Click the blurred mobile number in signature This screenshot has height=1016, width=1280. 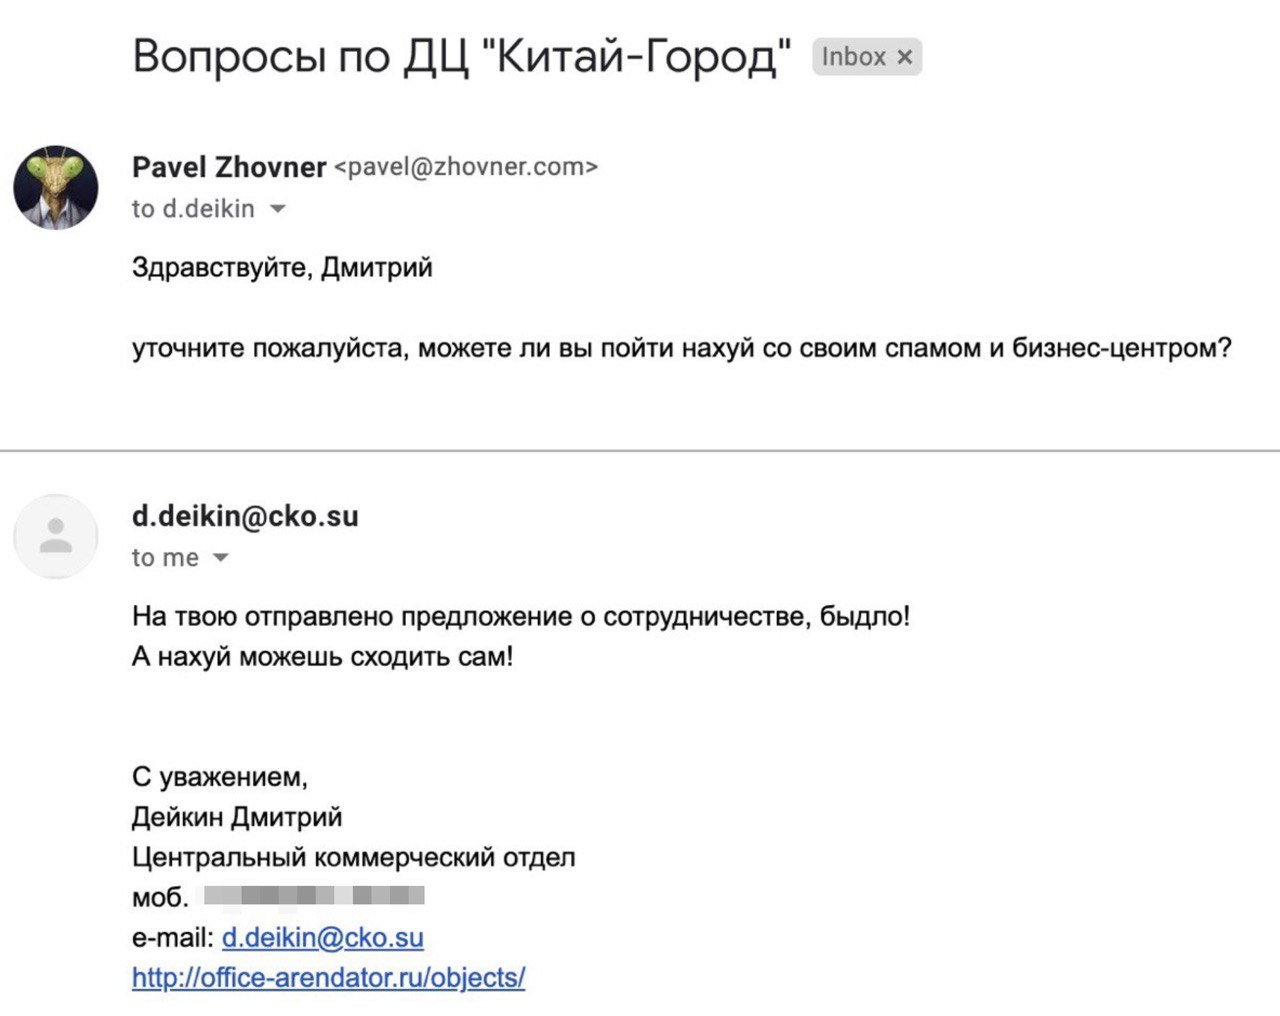(x=314, y=895)
